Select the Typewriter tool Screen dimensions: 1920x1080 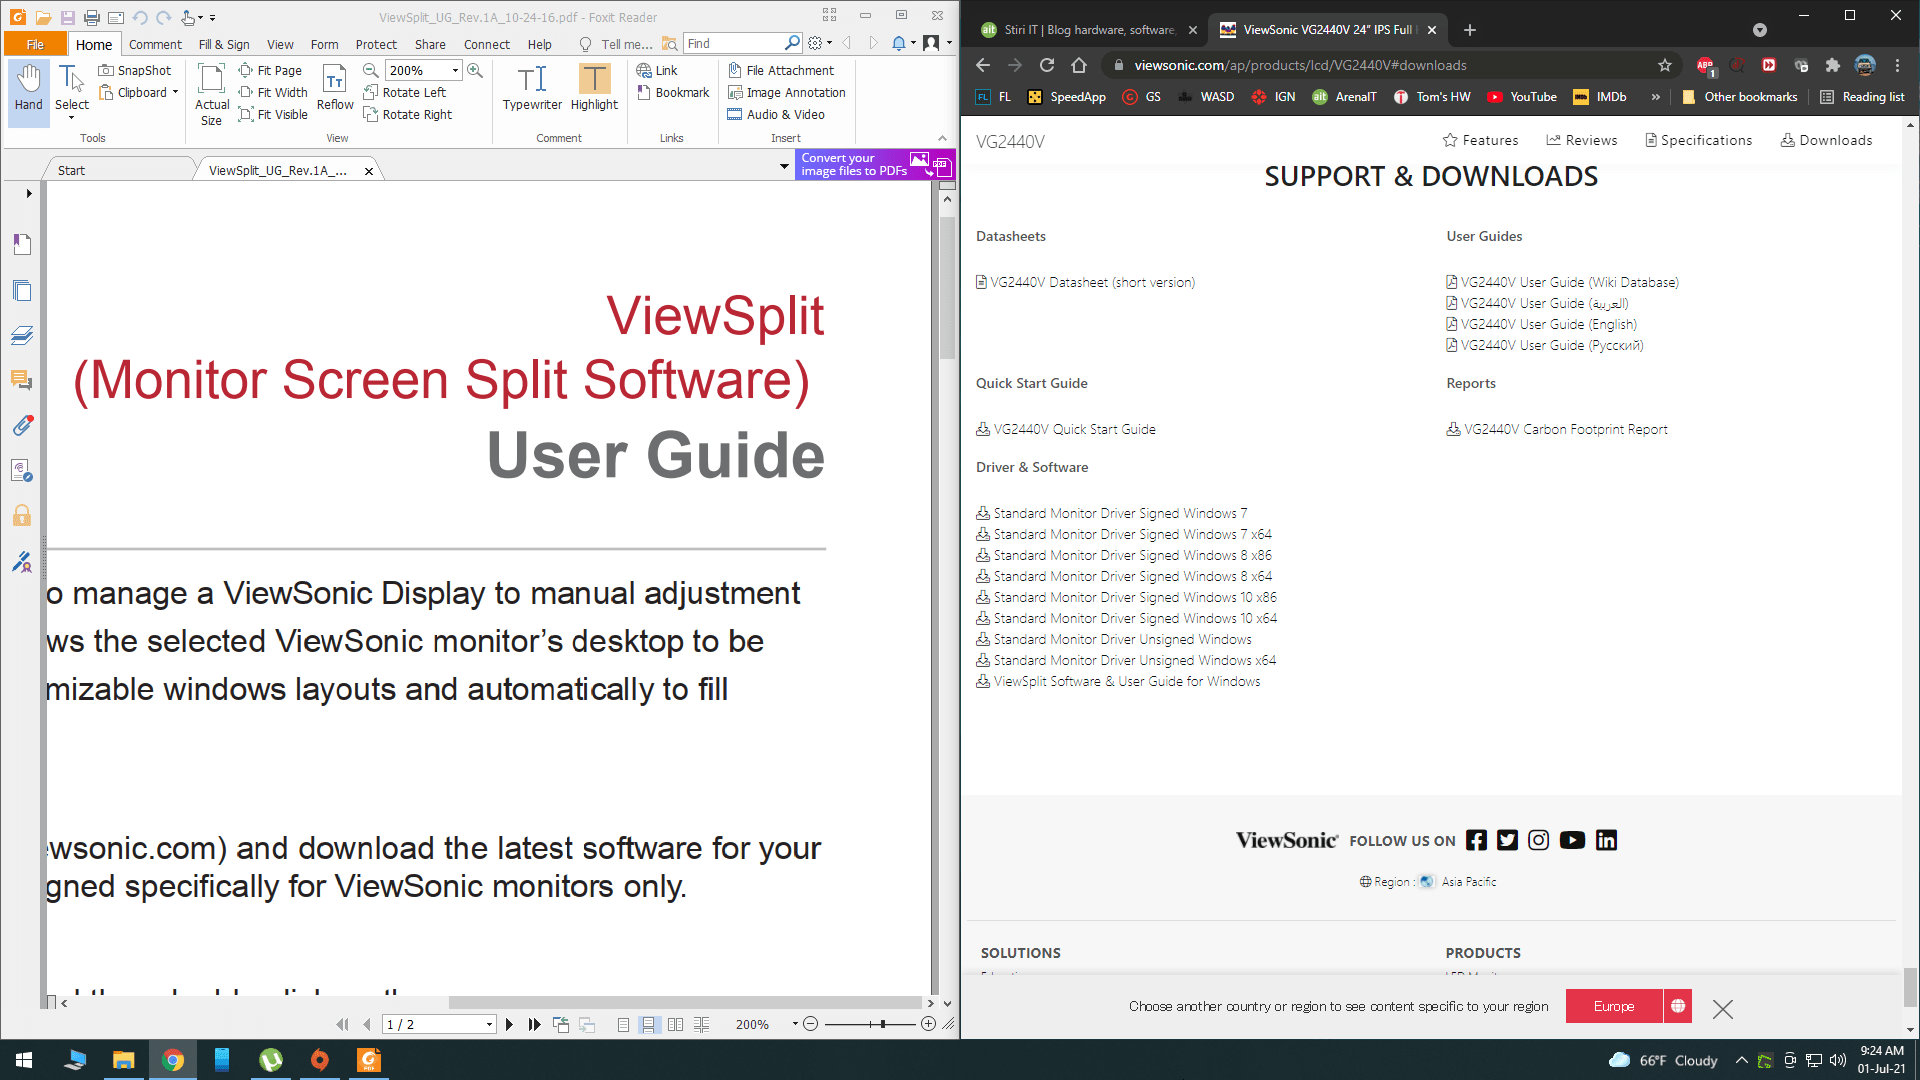531,87
